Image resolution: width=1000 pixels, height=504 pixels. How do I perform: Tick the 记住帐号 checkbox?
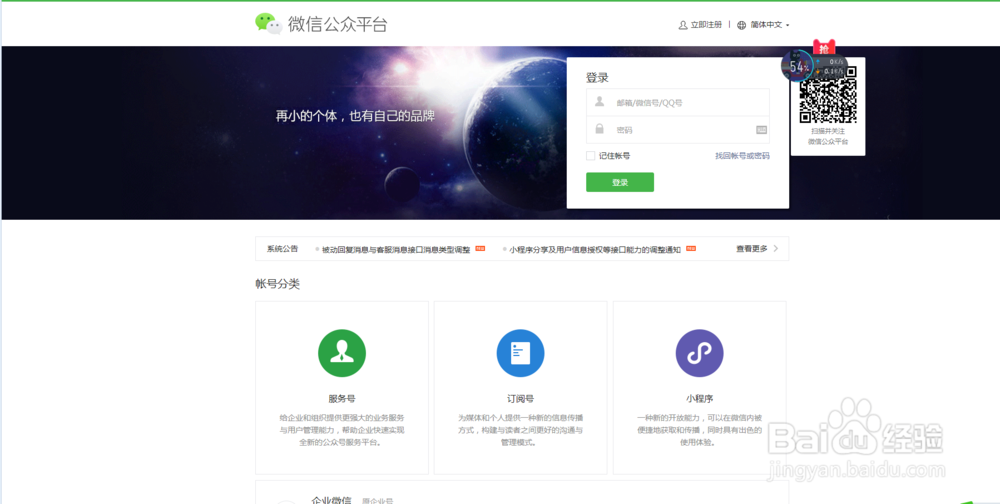pos(591,156)
